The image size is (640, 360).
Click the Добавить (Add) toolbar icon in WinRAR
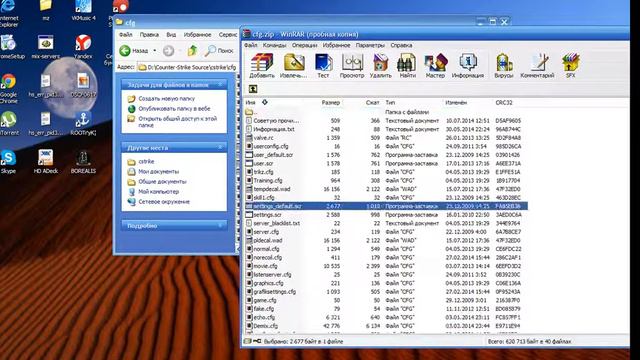click(x=262, y=65)
